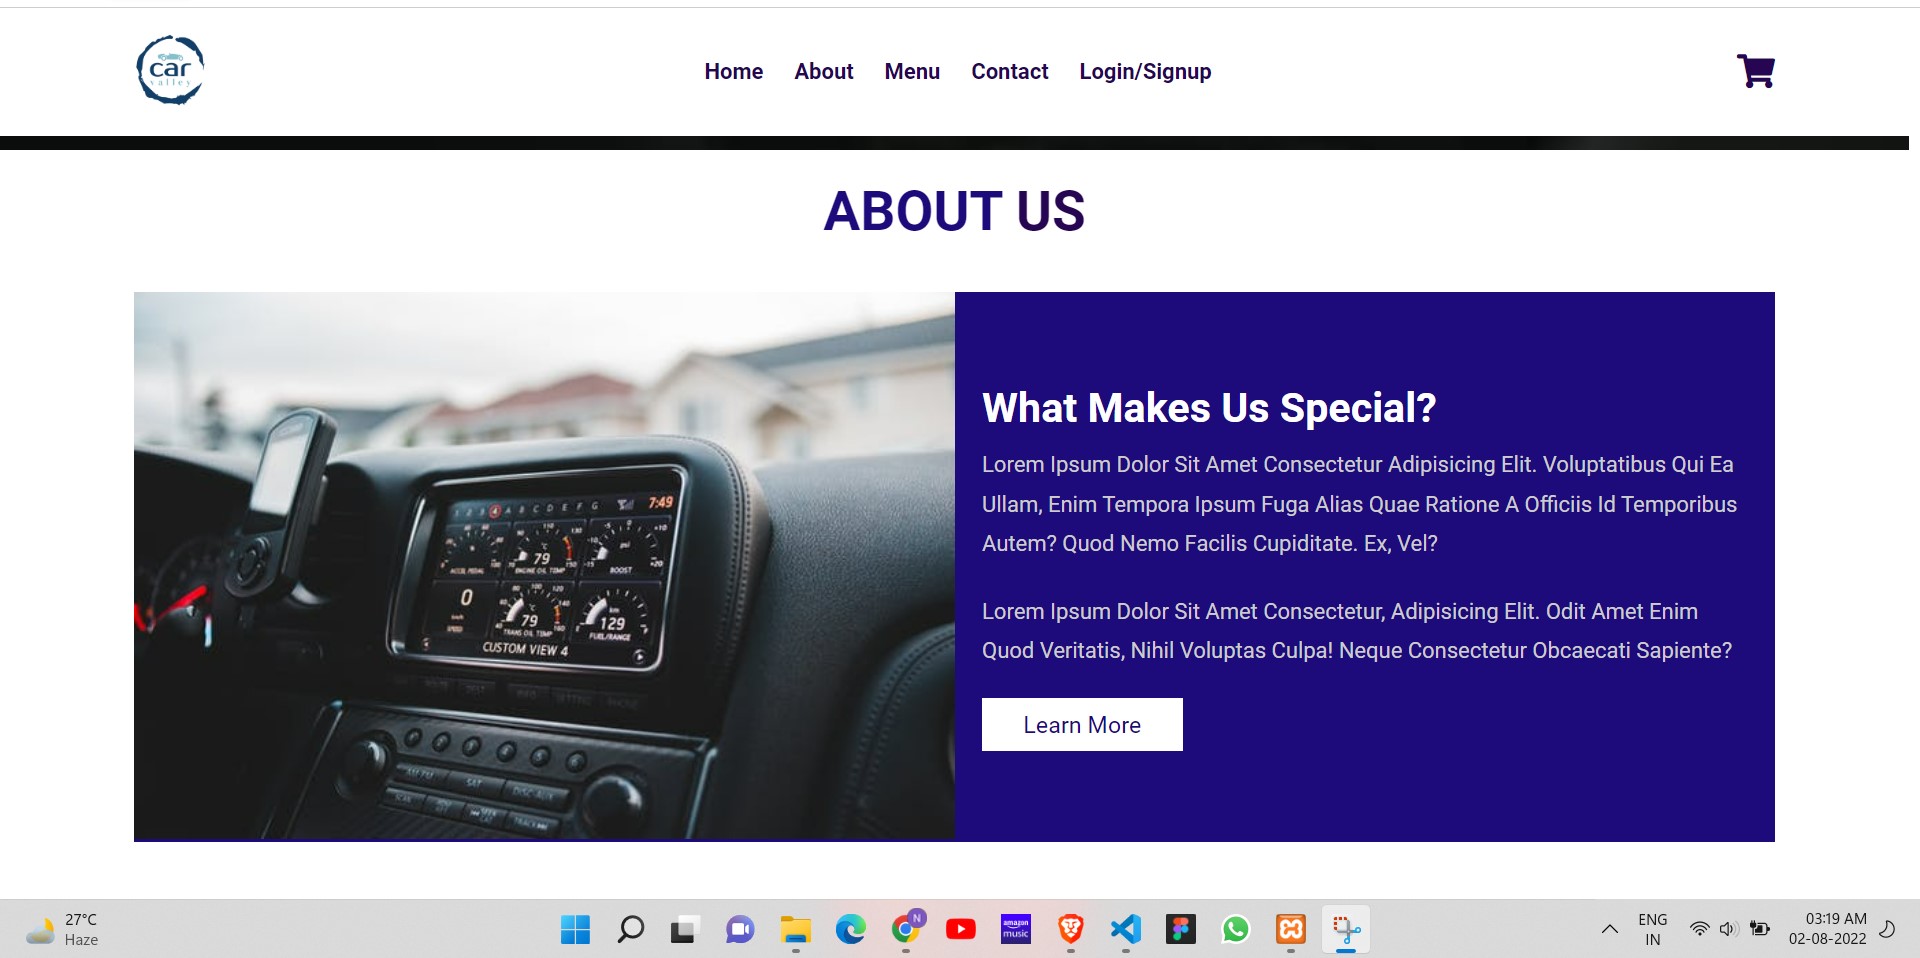This screenshot has height=958, width=1920.
Task: Open YouTube taskbar icon
Action: 960,930
